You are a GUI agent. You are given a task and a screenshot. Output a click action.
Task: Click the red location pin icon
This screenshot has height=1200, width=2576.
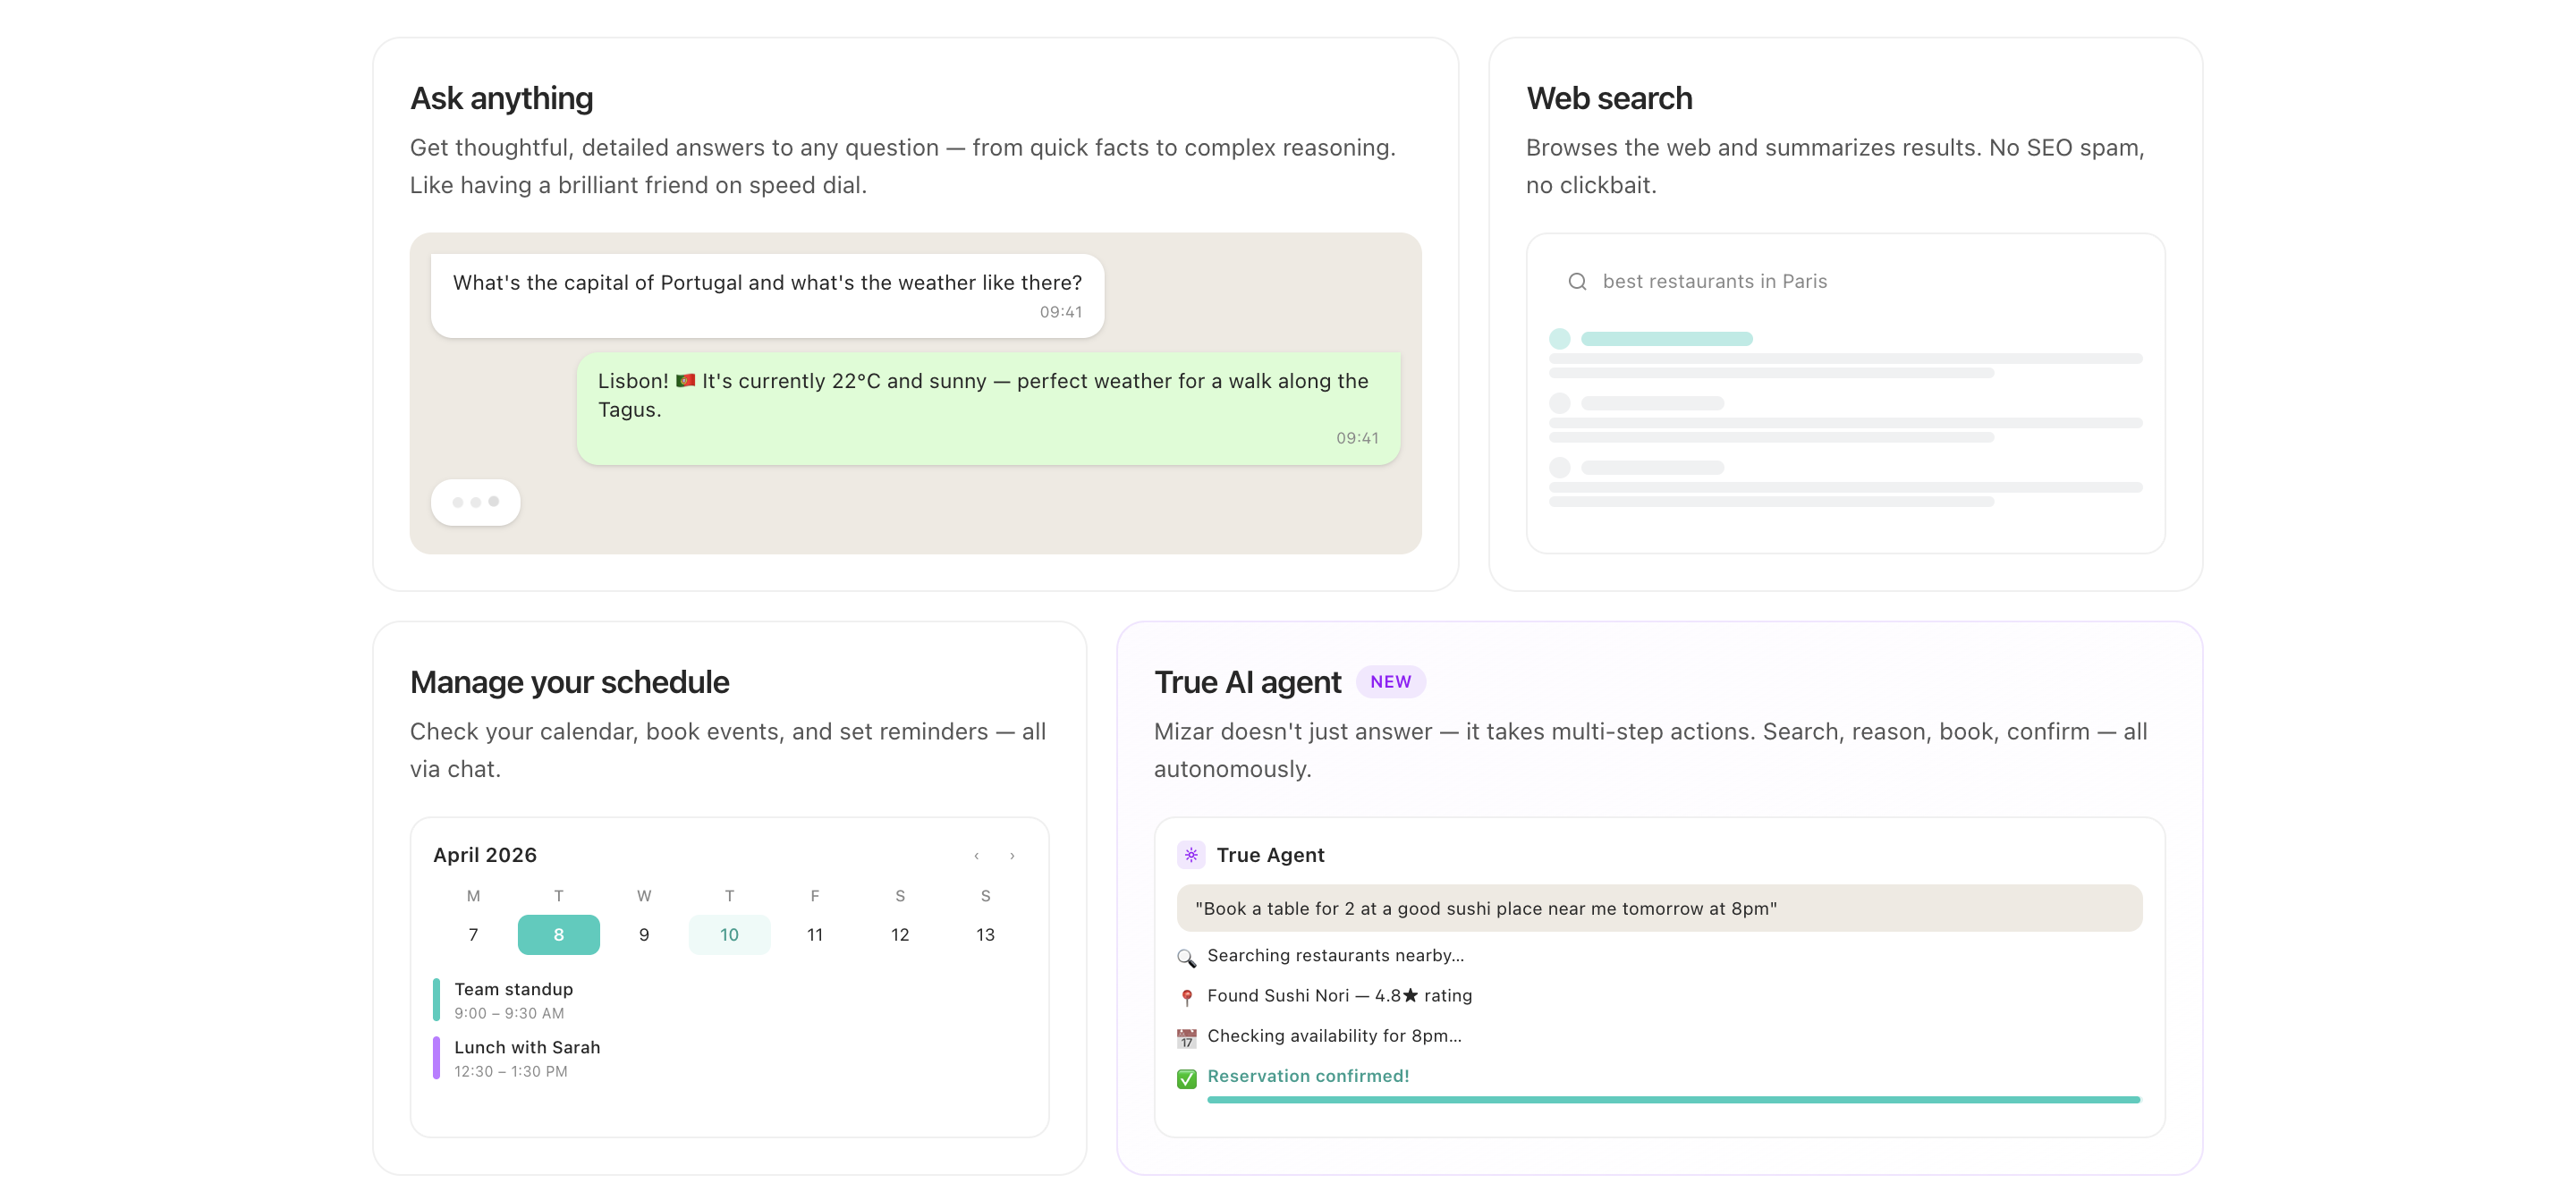pos(1186,997)
